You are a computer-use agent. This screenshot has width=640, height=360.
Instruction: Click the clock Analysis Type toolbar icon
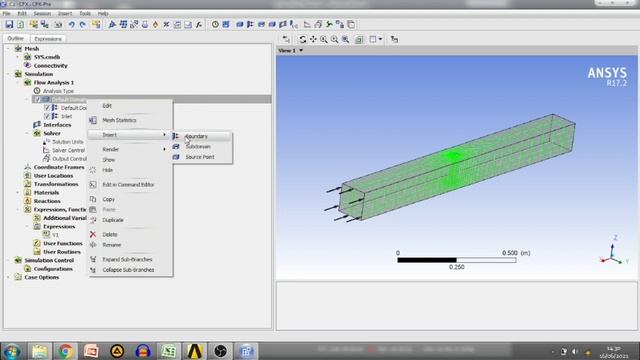pos(215,24)
